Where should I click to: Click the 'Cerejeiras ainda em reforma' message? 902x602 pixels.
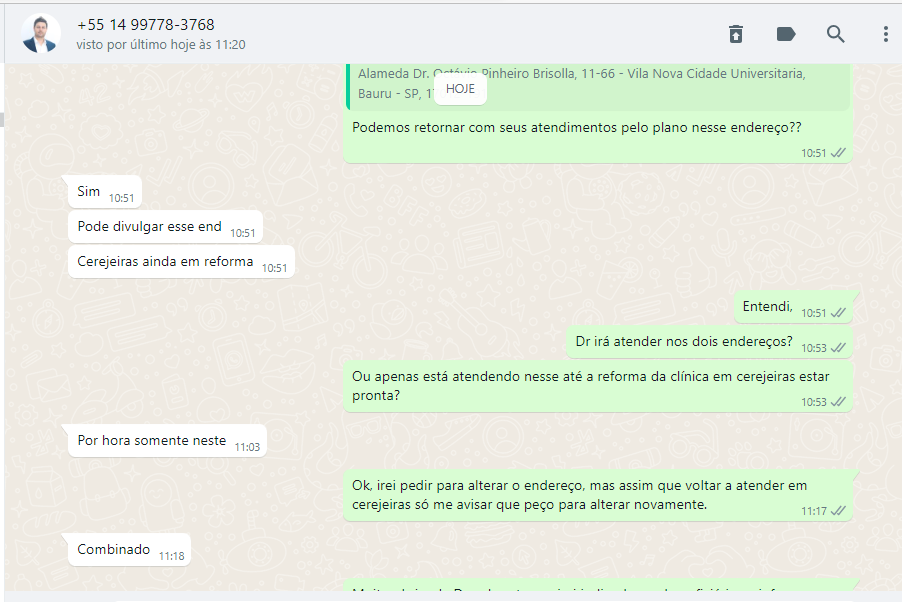click(x=181, y=262)
